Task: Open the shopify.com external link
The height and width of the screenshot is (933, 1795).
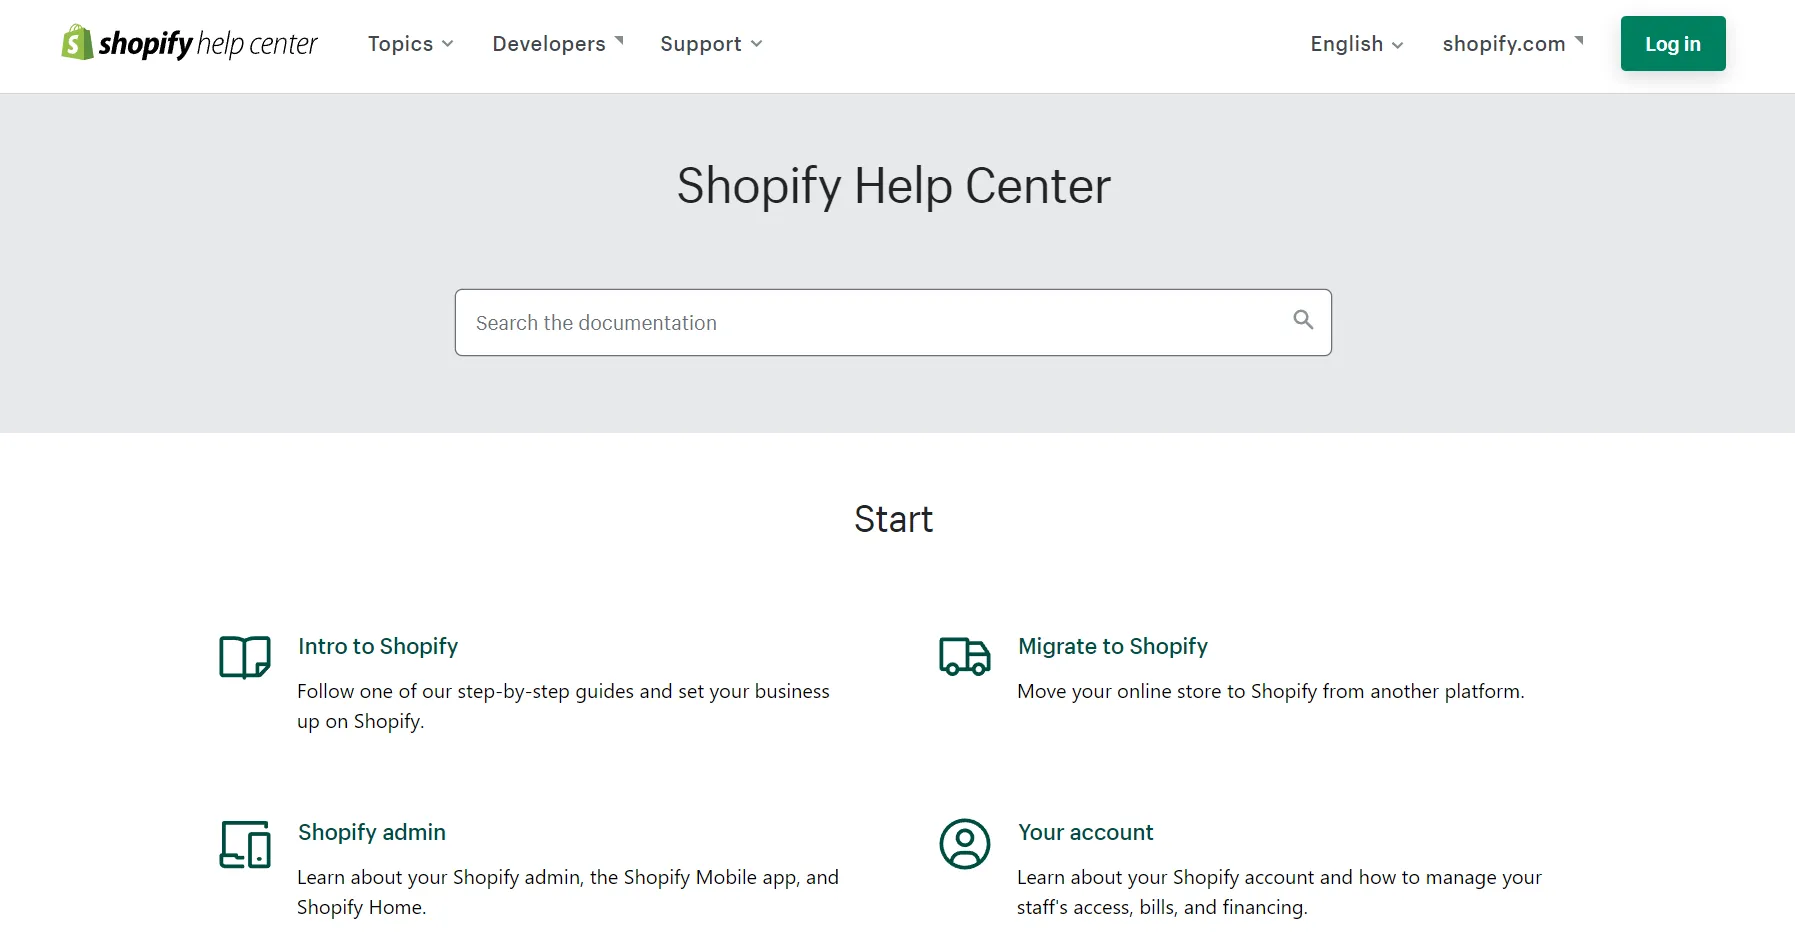Action: (x=1513, y=44)
